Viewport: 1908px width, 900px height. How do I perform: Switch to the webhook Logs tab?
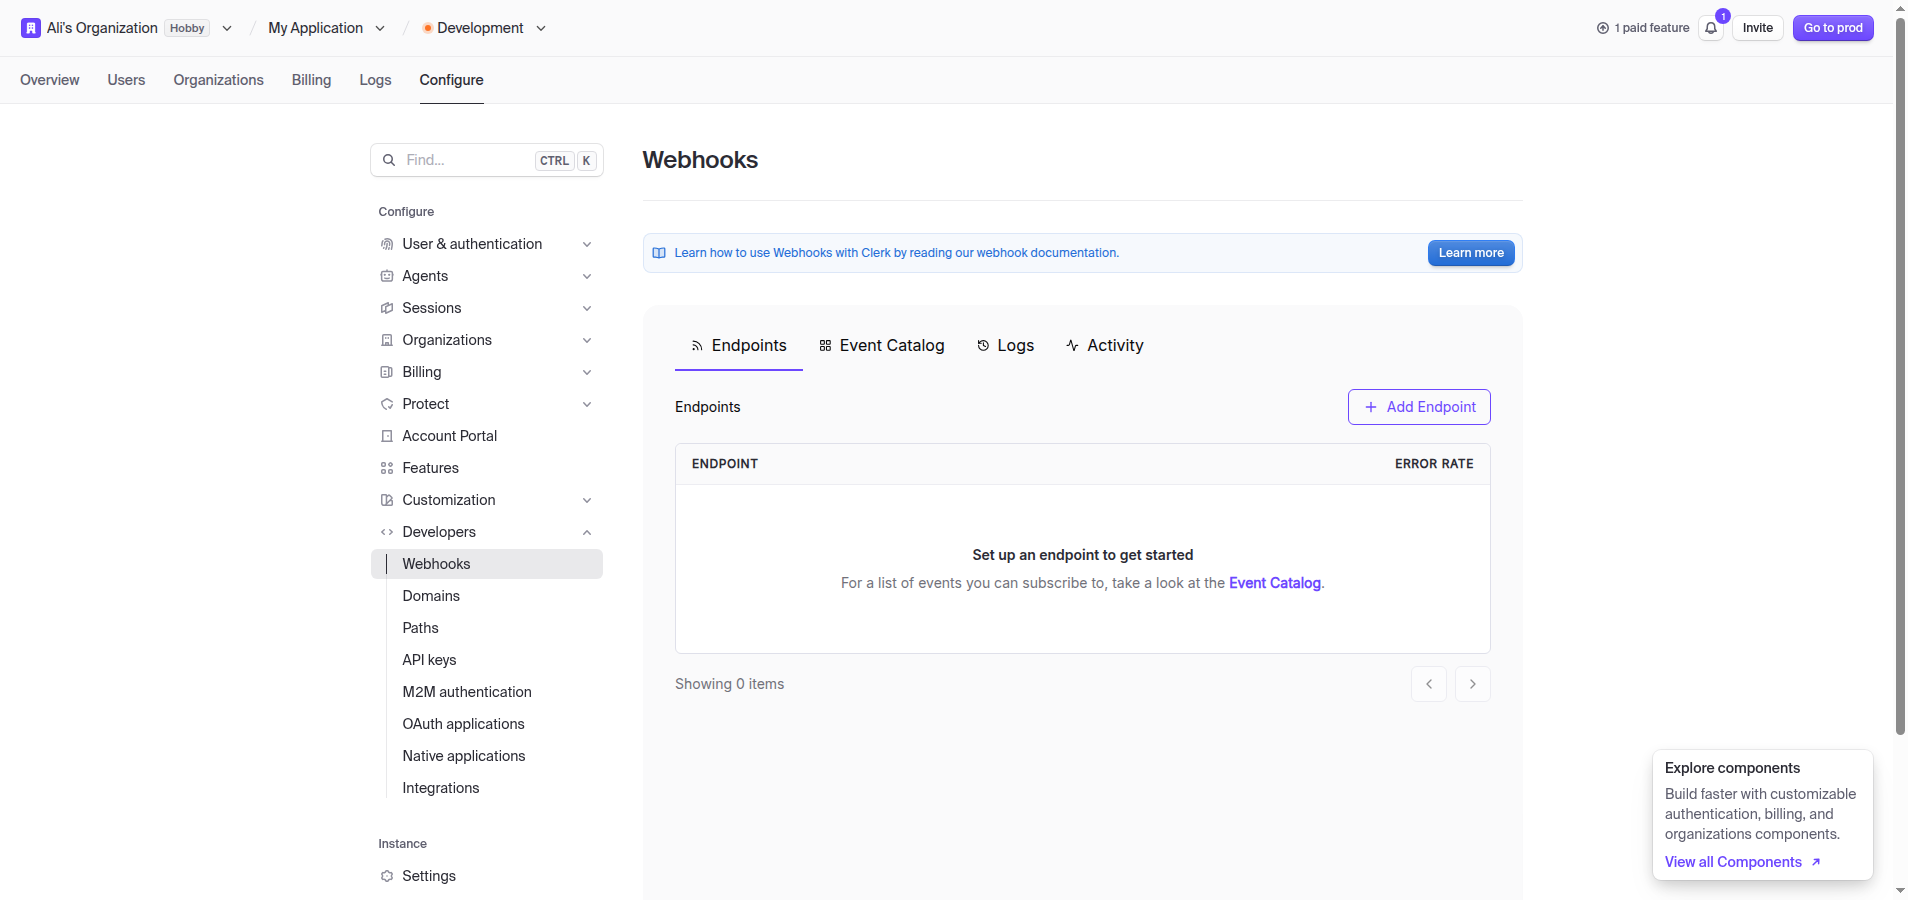click(1005, 345)
